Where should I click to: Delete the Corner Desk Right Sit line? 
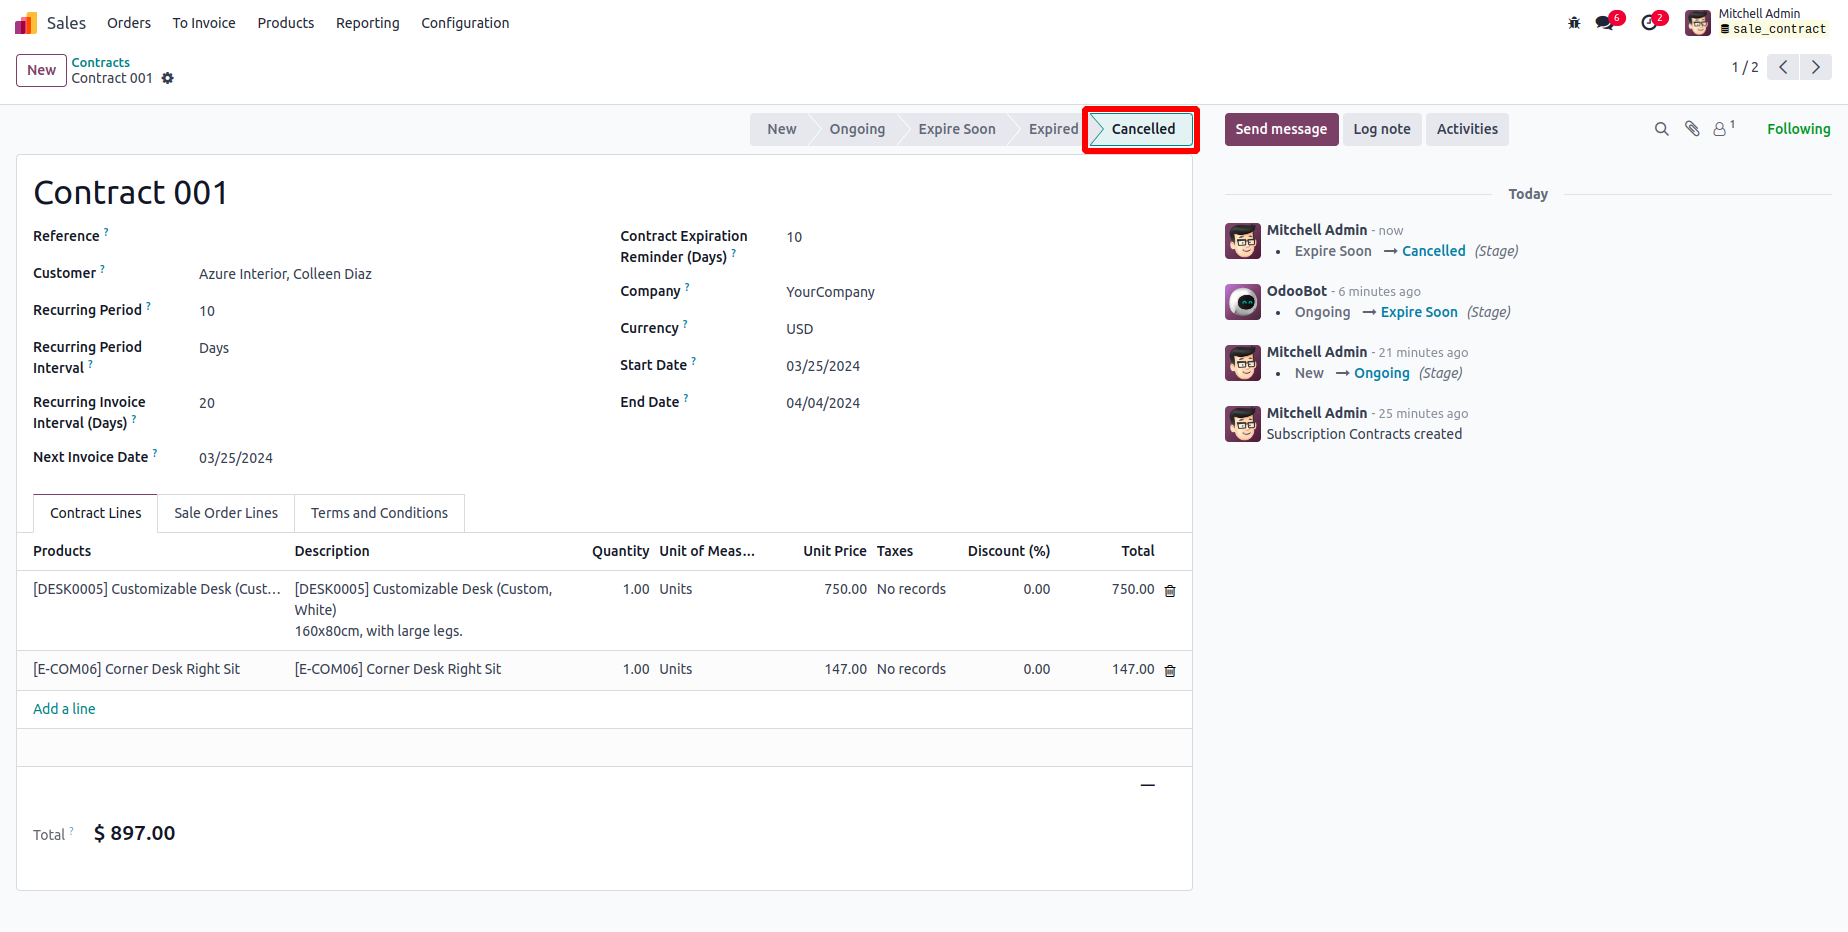(1170, 671)
